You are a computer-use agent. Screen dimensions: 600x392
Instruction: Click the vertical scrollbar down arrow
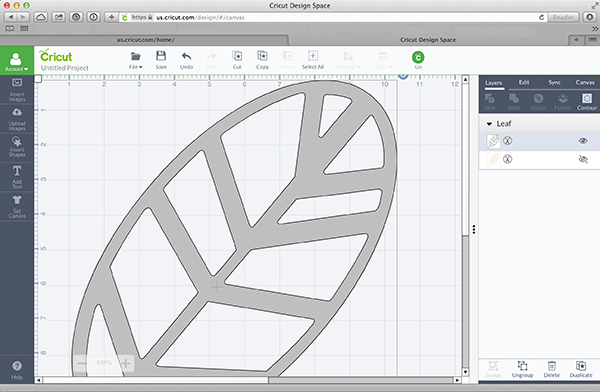465,372
